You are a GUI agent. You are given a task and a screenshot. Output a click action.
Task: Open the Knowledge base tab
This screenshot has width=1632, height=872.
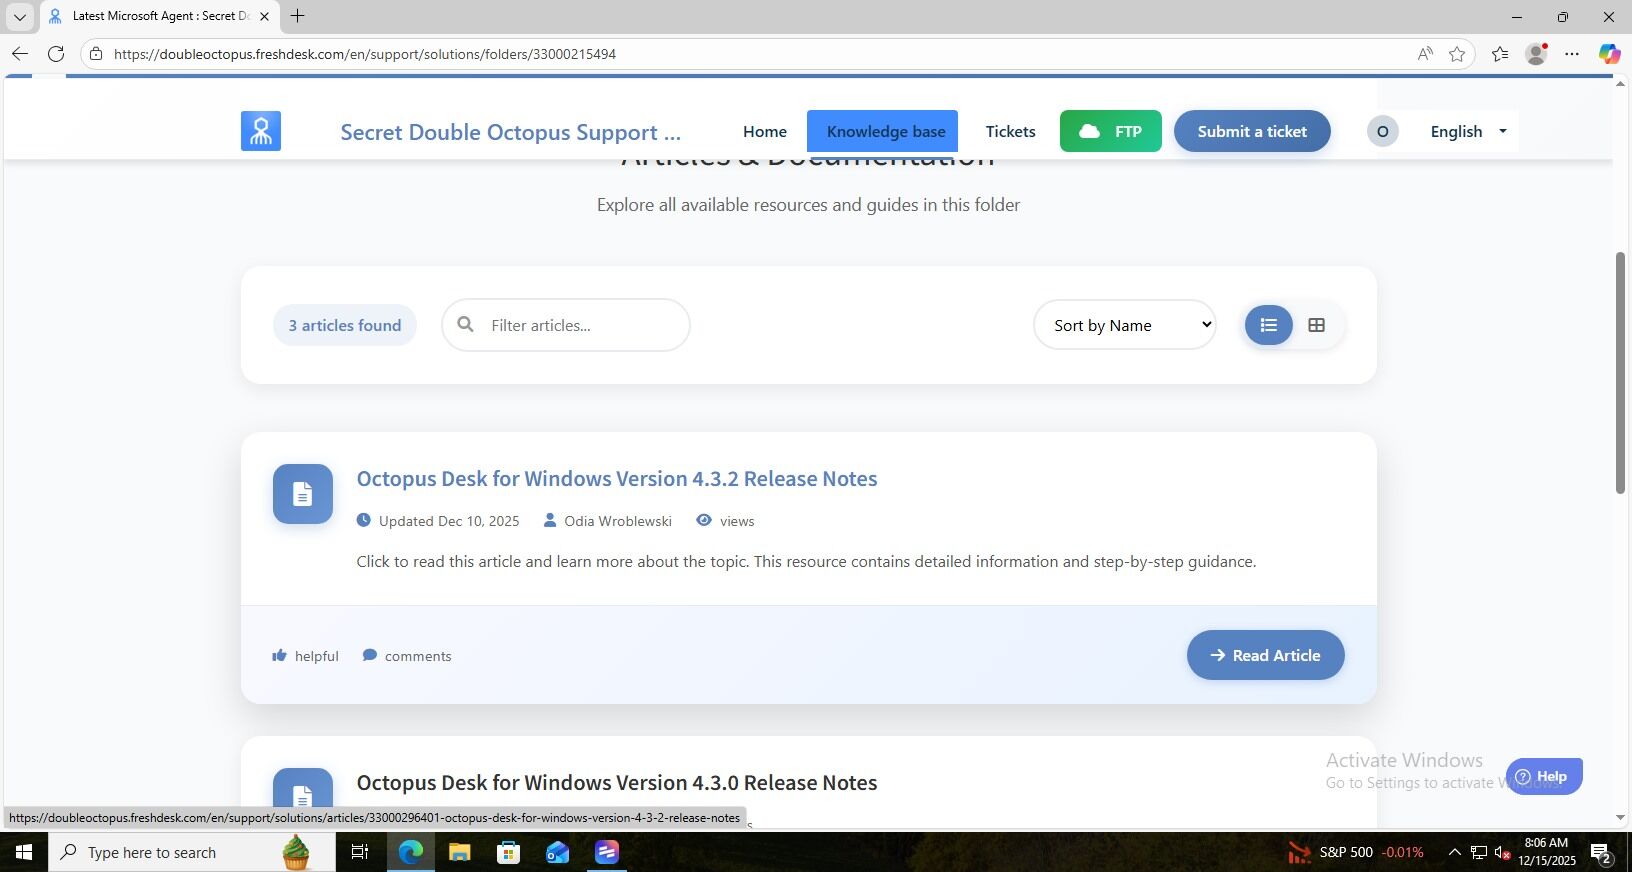point(883,131)
